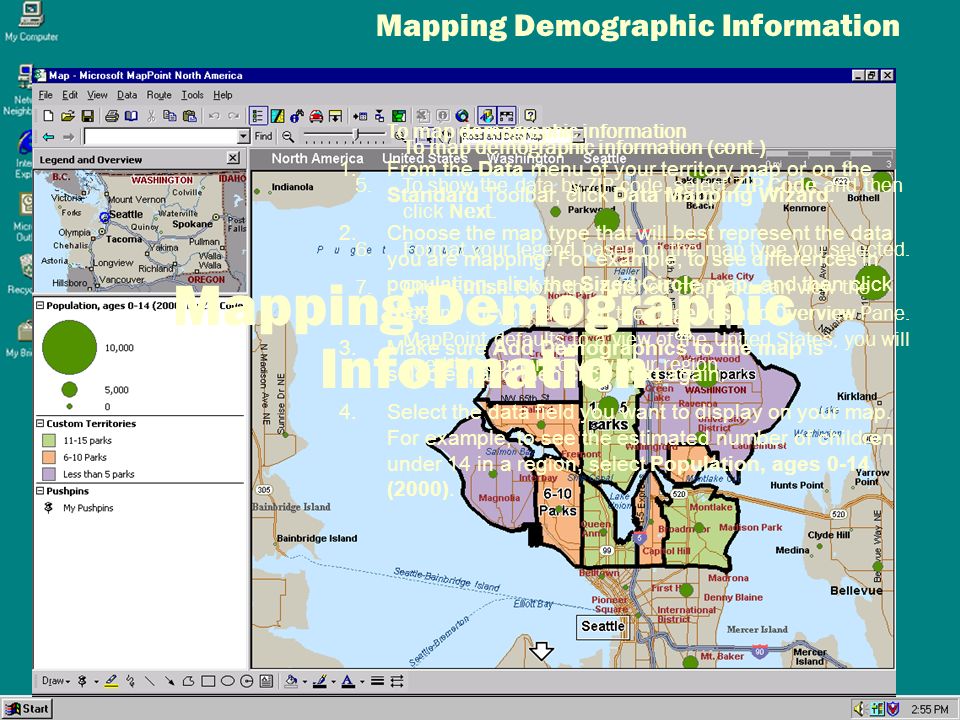Open Find Nearby Places binoculars icon
This screenshot has height=720, width=960.
(297, 116)
